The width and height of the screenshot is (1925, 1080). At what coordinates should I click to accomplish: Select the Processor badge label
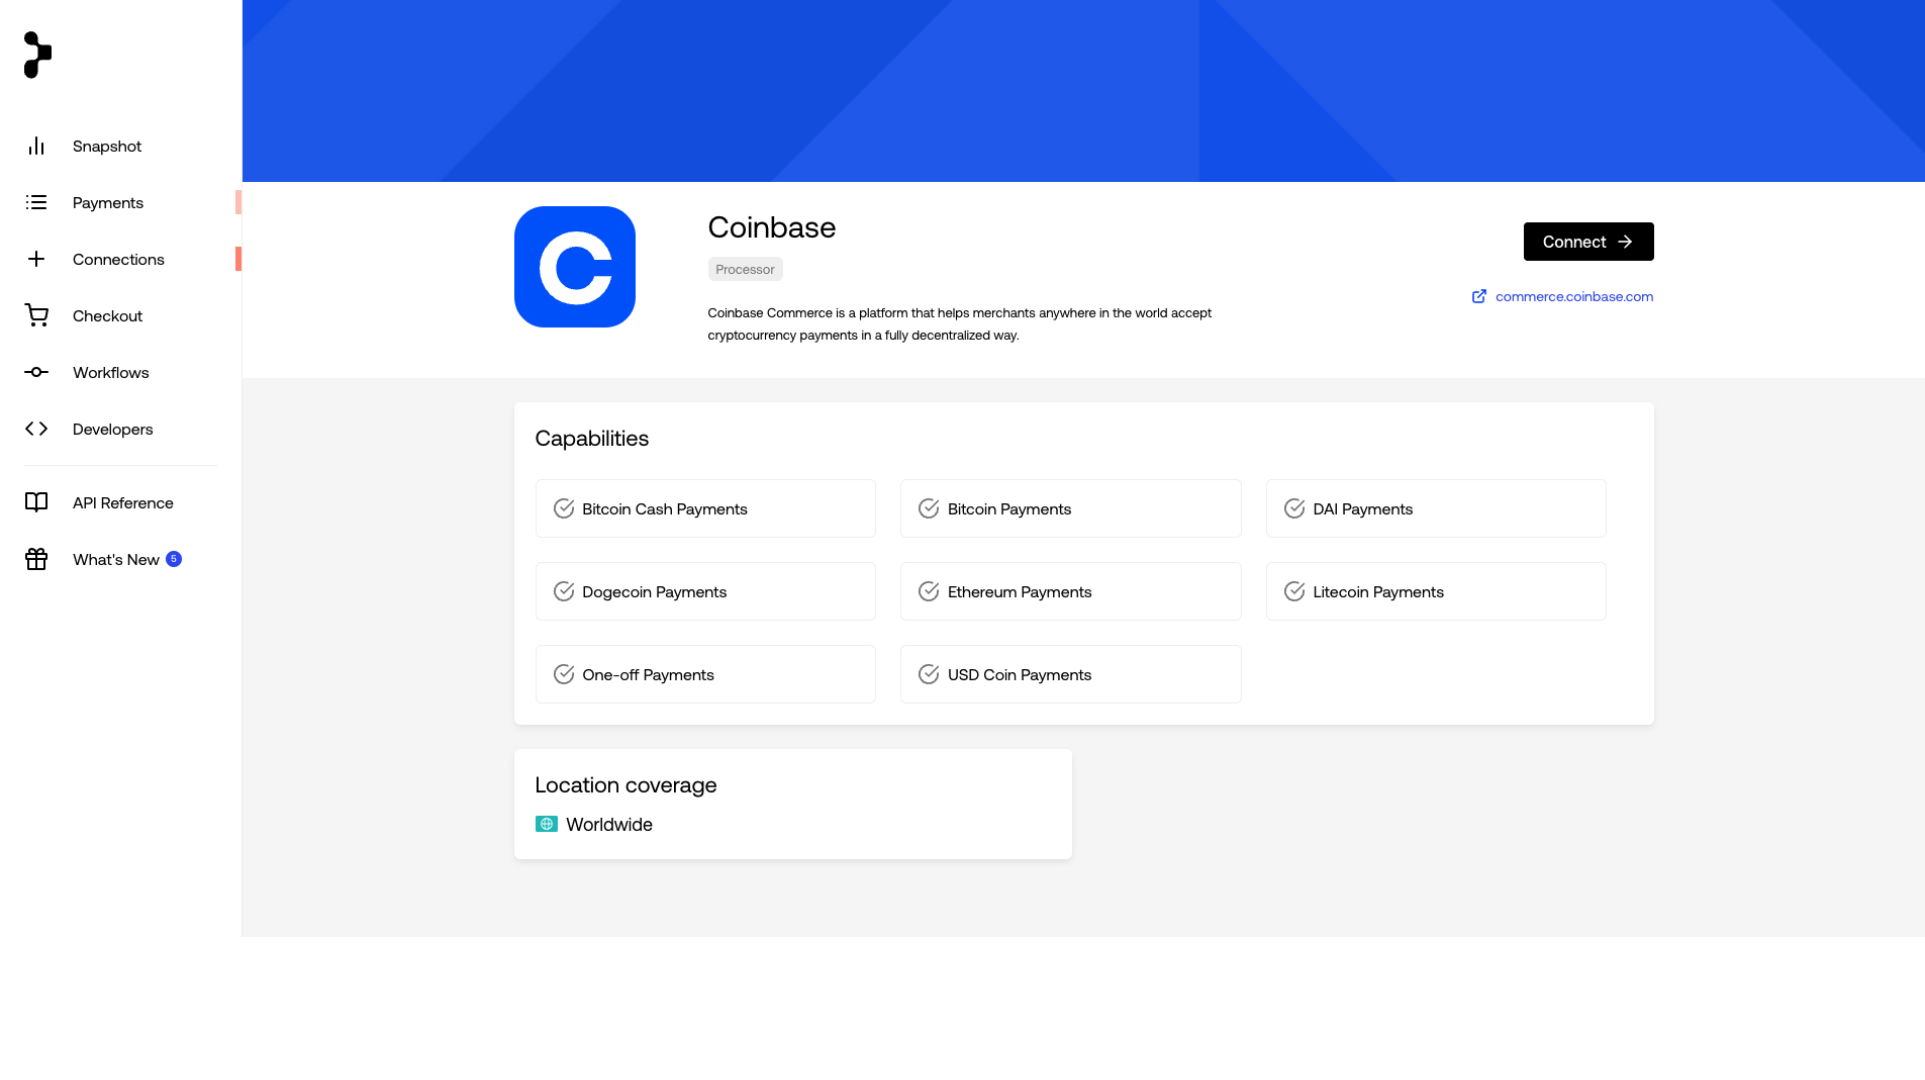744,270
